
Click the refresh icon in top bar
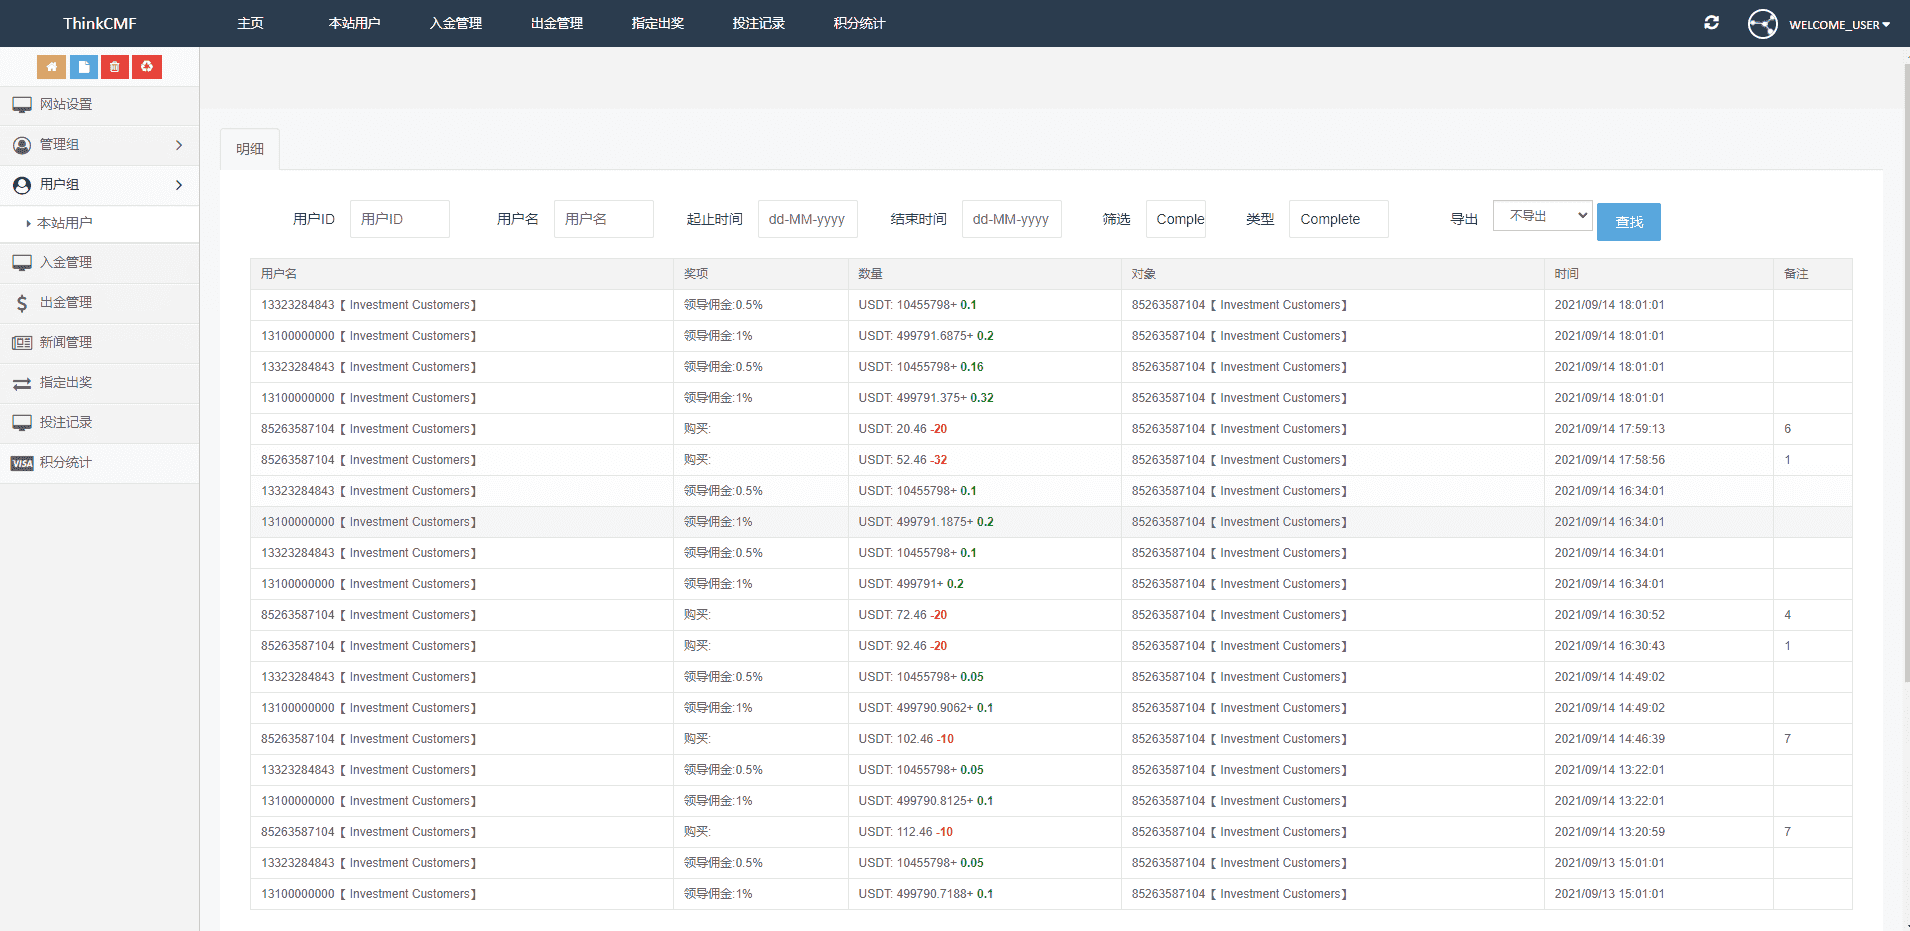(1711, 23)
